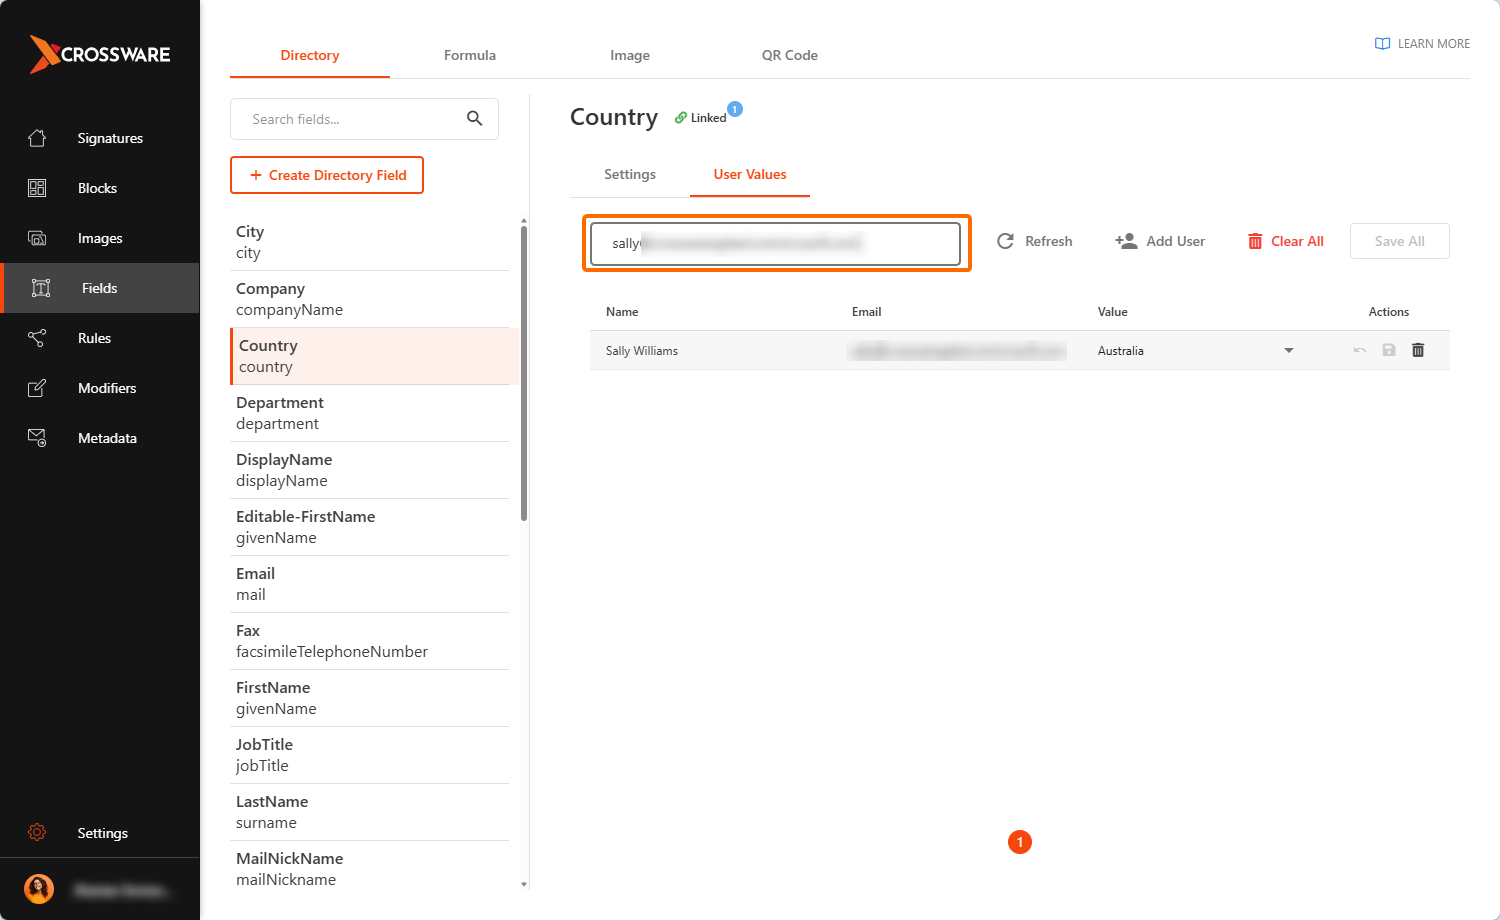Open the Signatures section icon
Image resolution: width=1500 pixels, height=920 pixels.
click(37, 138)
